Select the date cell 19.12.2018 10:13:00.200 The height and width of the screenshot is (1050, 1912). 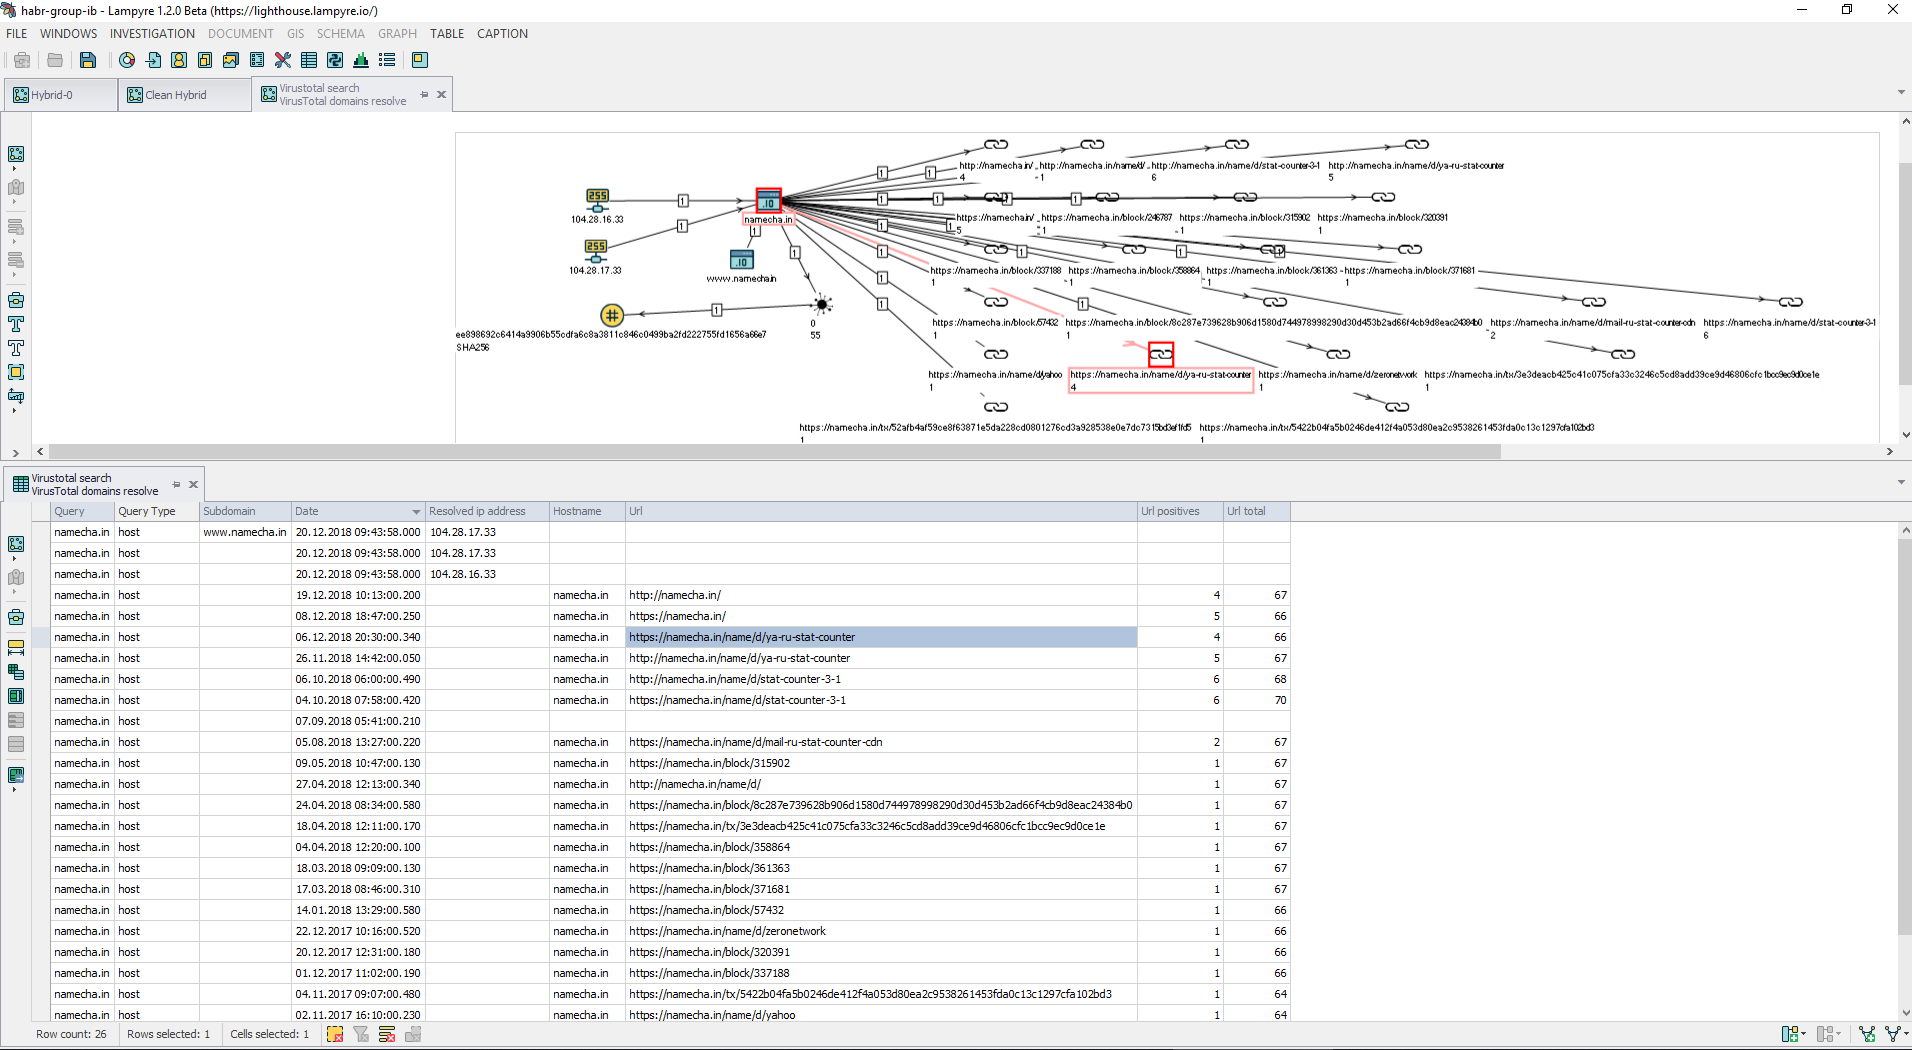point(358,595)
